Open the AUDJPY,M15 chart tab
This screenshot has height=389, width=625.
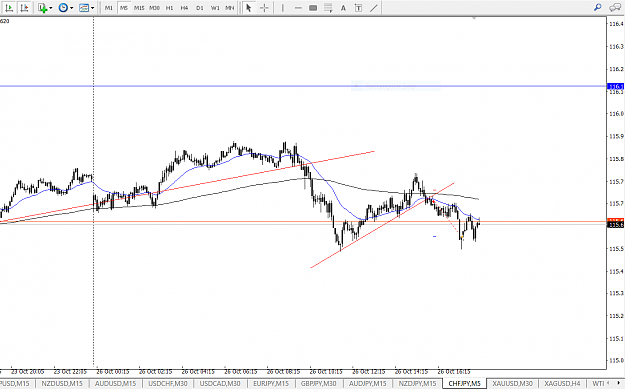(x=368, y=383)
